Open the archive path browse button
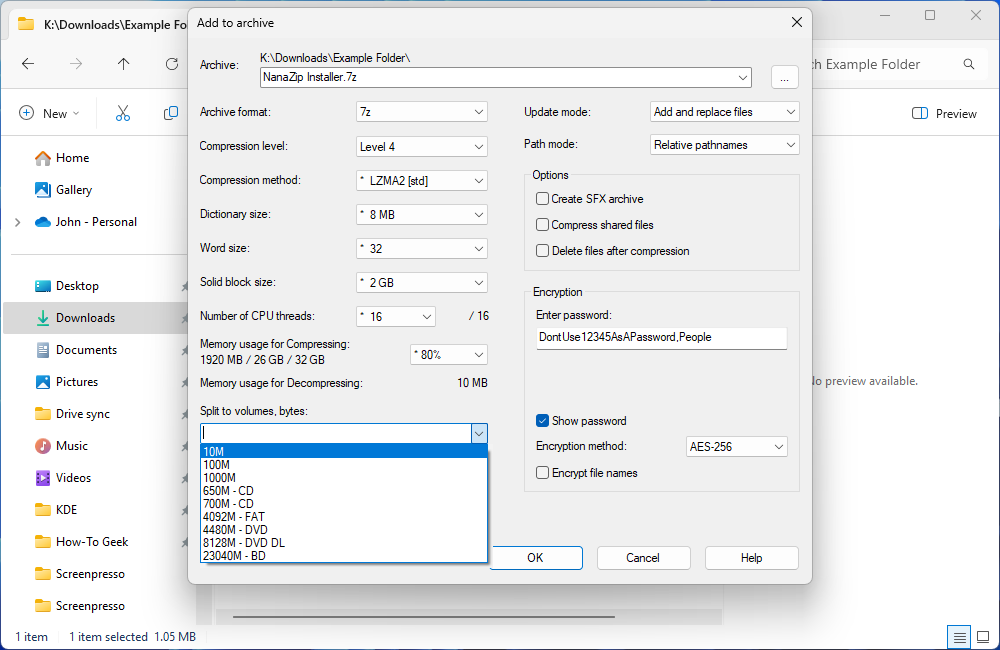This screenshot has height=650, width=1000. tap(785, 76)
